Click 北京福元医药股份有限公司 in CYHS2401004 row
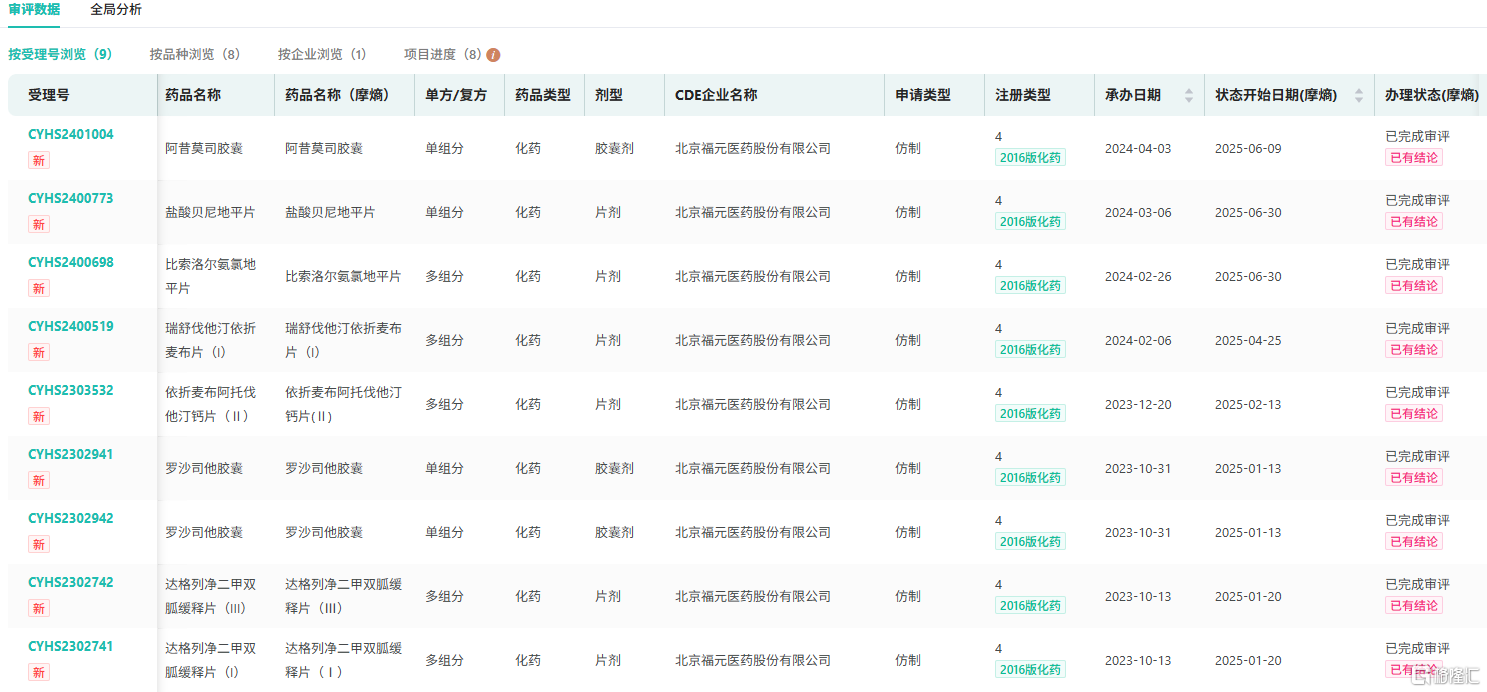1487x692 pixels. point(753,148)
